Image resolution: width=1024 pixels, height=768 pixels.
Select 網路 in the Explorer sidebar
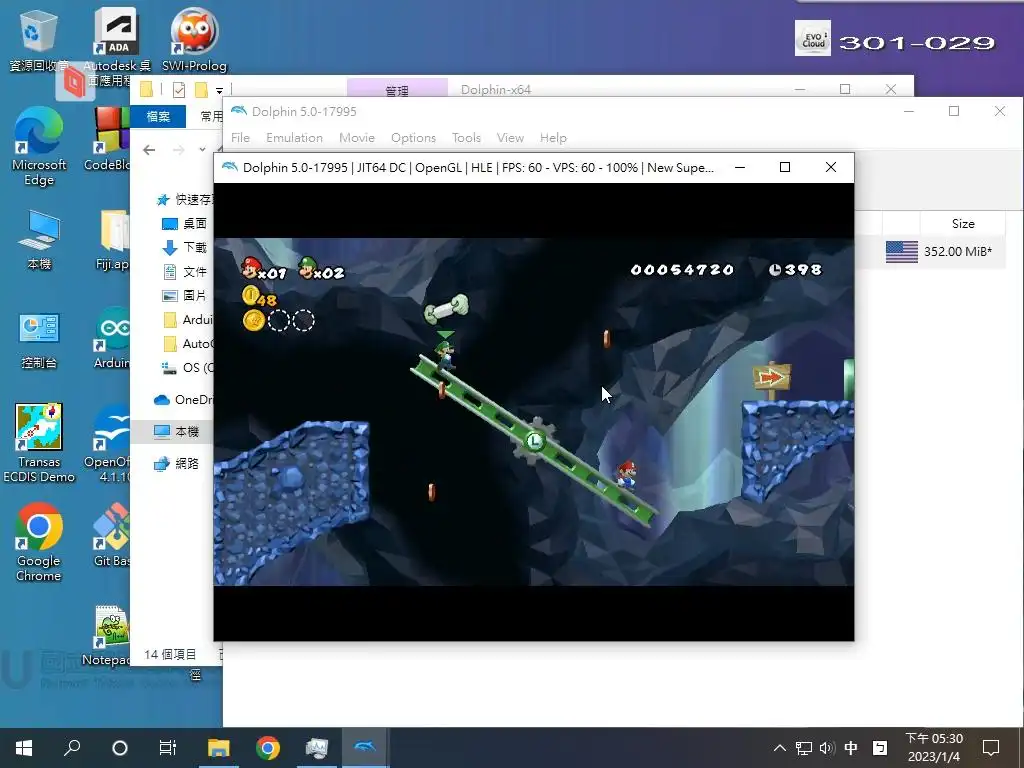pyautogui.click(x=176, y=464)
